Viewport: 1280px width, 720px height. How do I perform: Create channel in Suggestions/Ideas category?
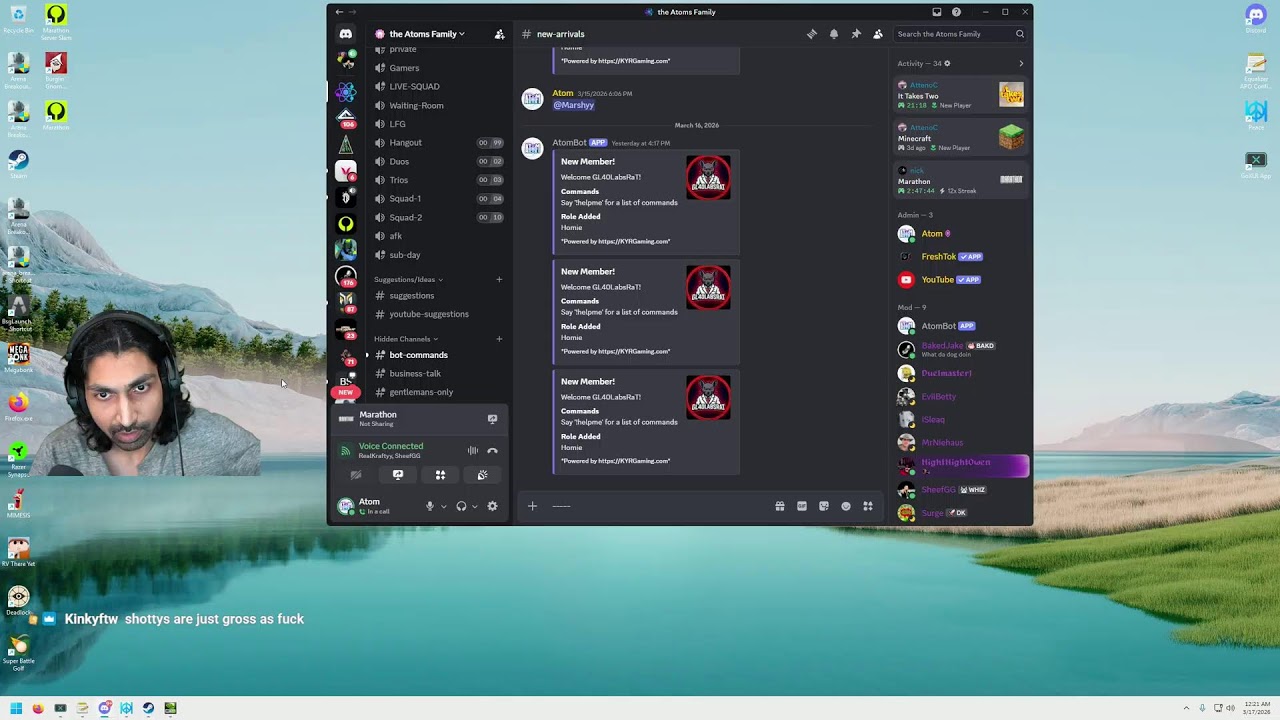(x=499, y=279)
